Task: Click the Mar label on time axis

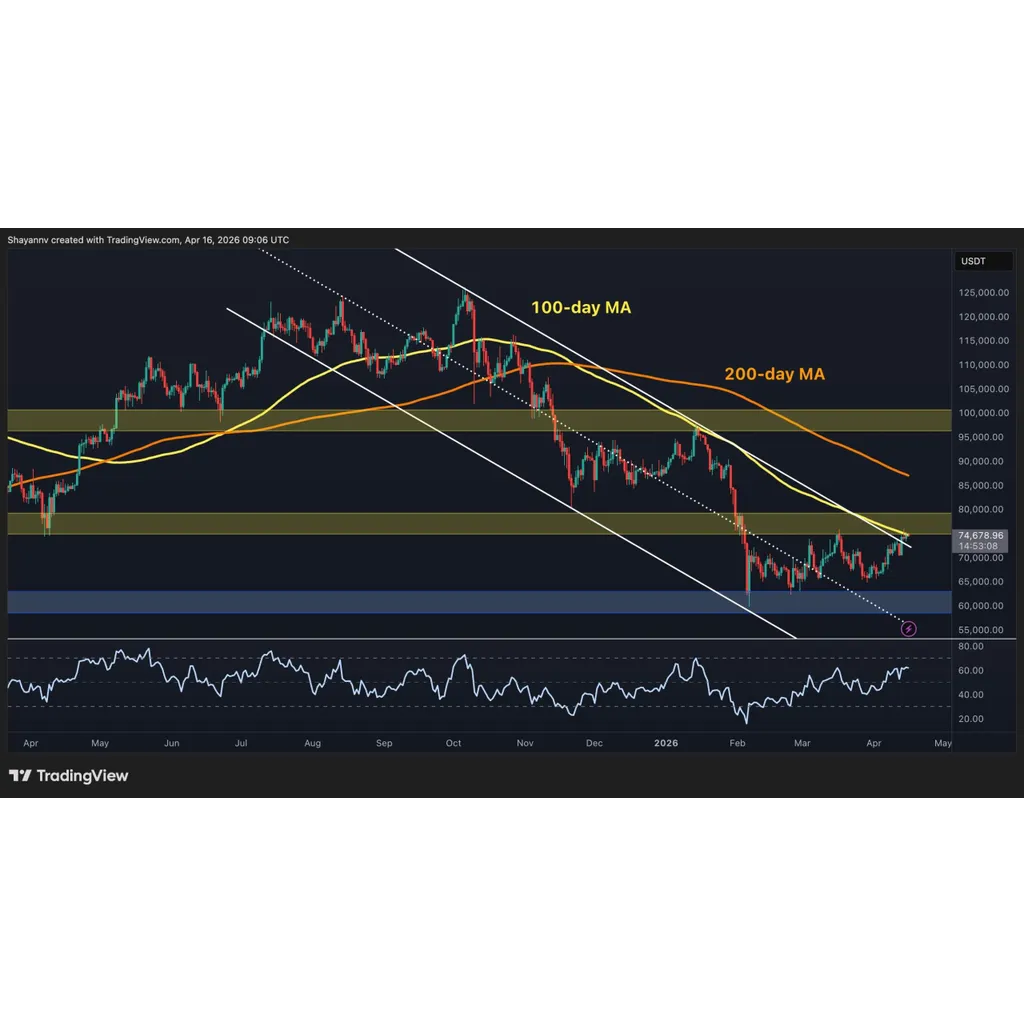Action: click(x=802, y=743)
